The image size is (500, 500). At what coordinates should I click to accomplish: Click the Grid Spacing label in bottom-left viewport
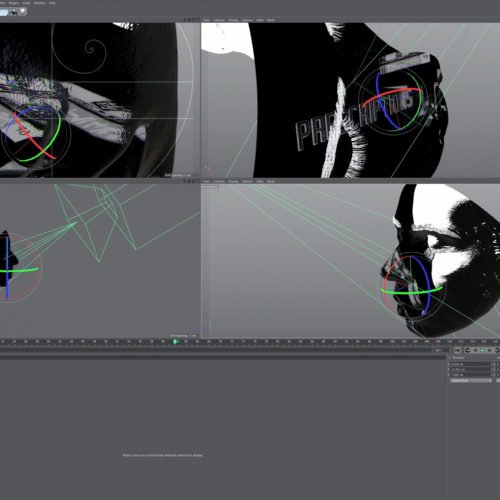tap(183, 336)
